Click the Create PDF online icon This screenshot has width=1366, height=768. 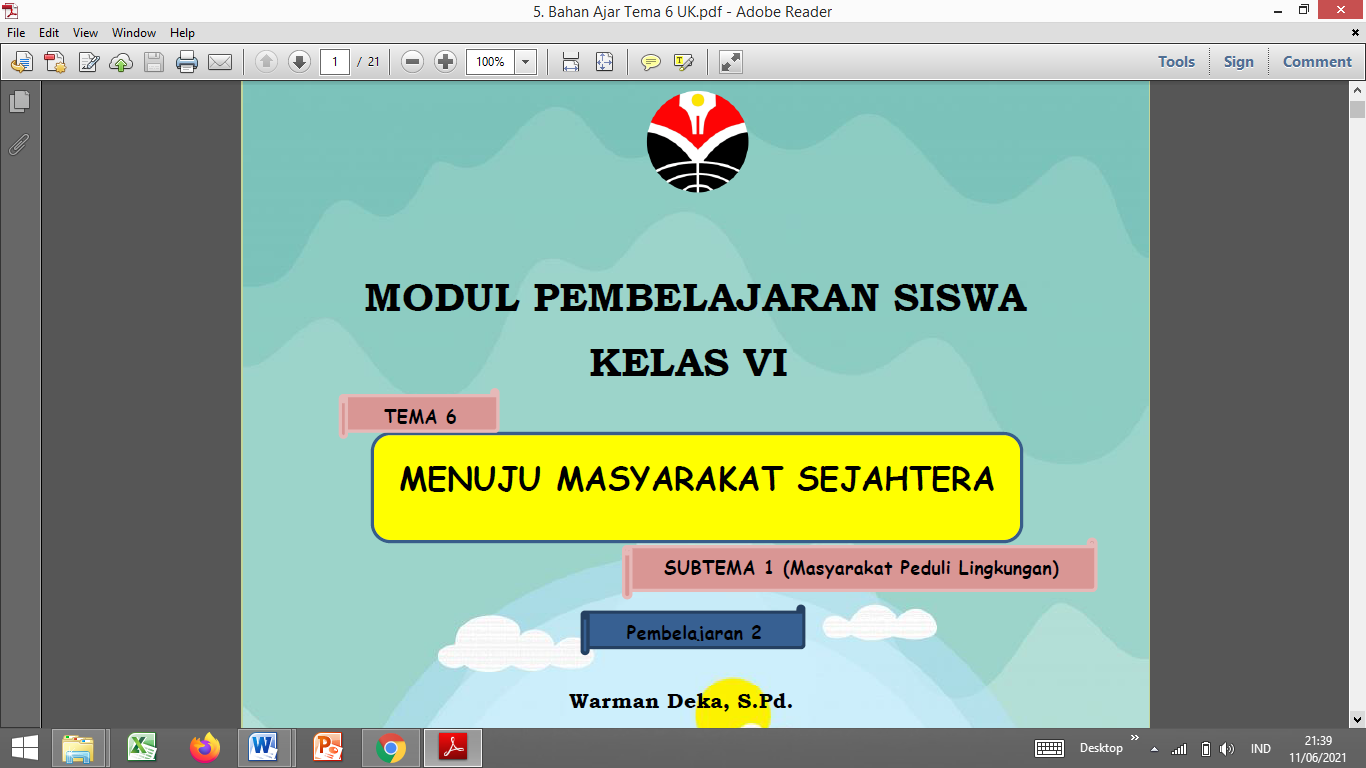tap(54, 62)
